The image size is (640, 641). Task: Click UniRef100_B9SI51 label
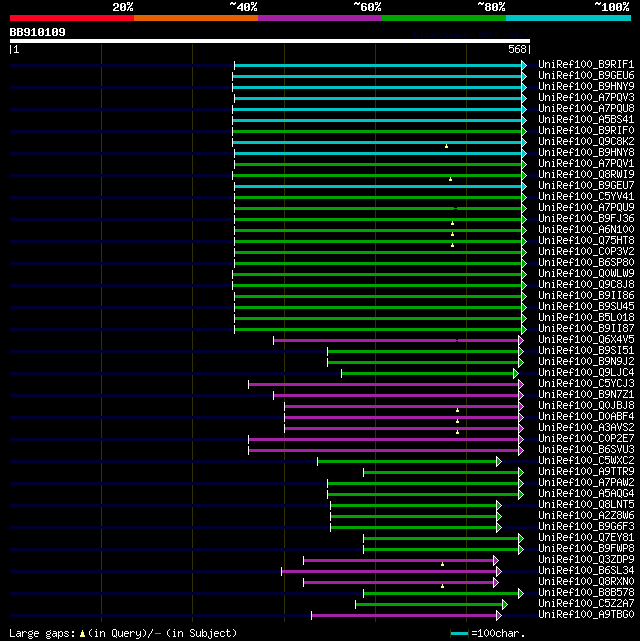tap(586, 350)
